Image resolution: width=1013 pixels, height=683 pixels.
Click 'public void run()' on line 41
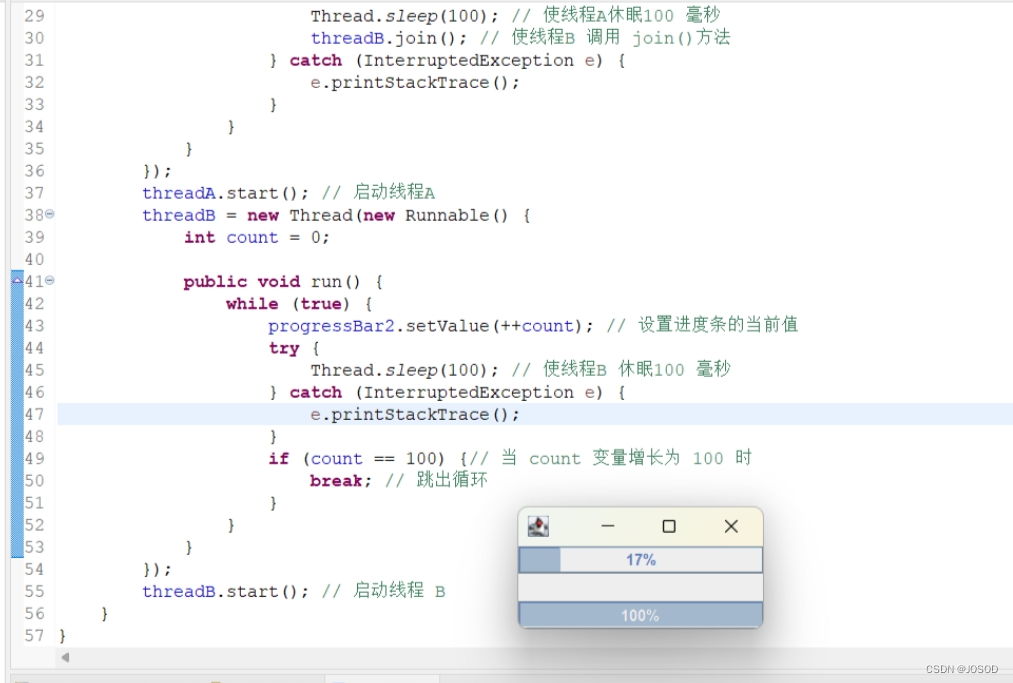[272, 282]
